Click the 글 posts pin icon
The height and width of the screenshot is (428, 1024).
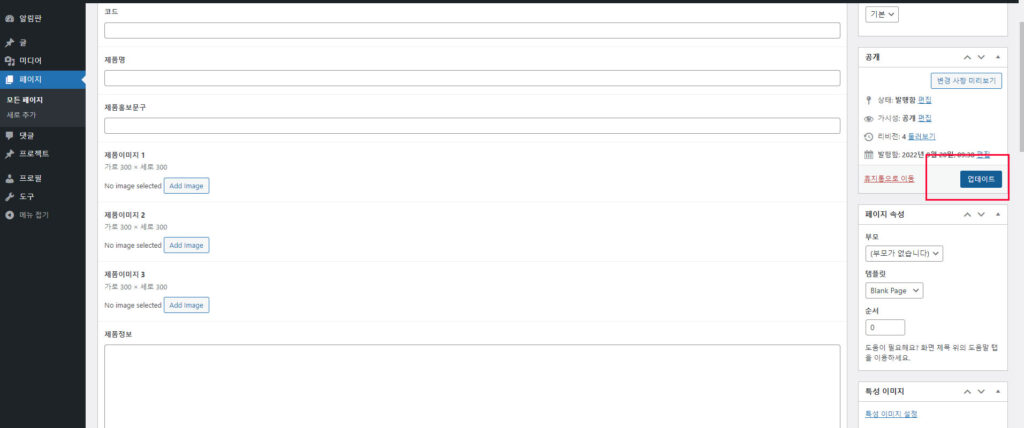click(9, 42)
